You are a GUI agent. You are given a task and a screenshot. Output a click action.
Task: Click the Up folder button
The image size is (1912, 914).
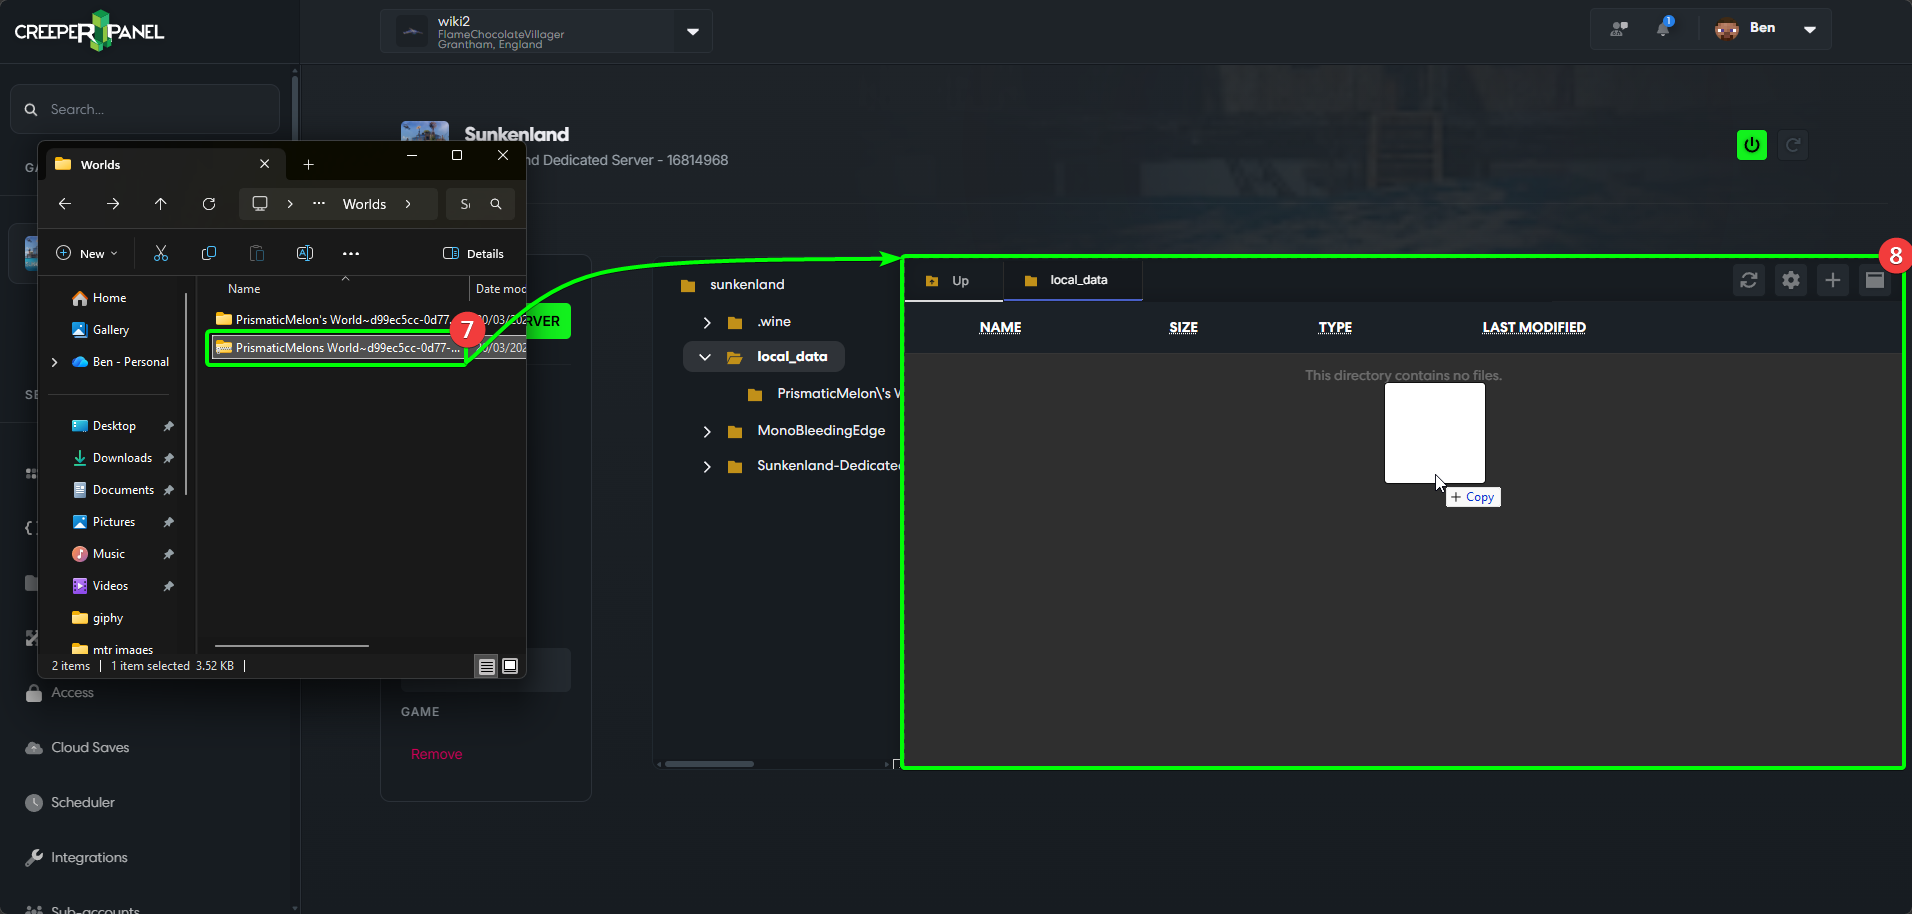[x=950, y=281]
